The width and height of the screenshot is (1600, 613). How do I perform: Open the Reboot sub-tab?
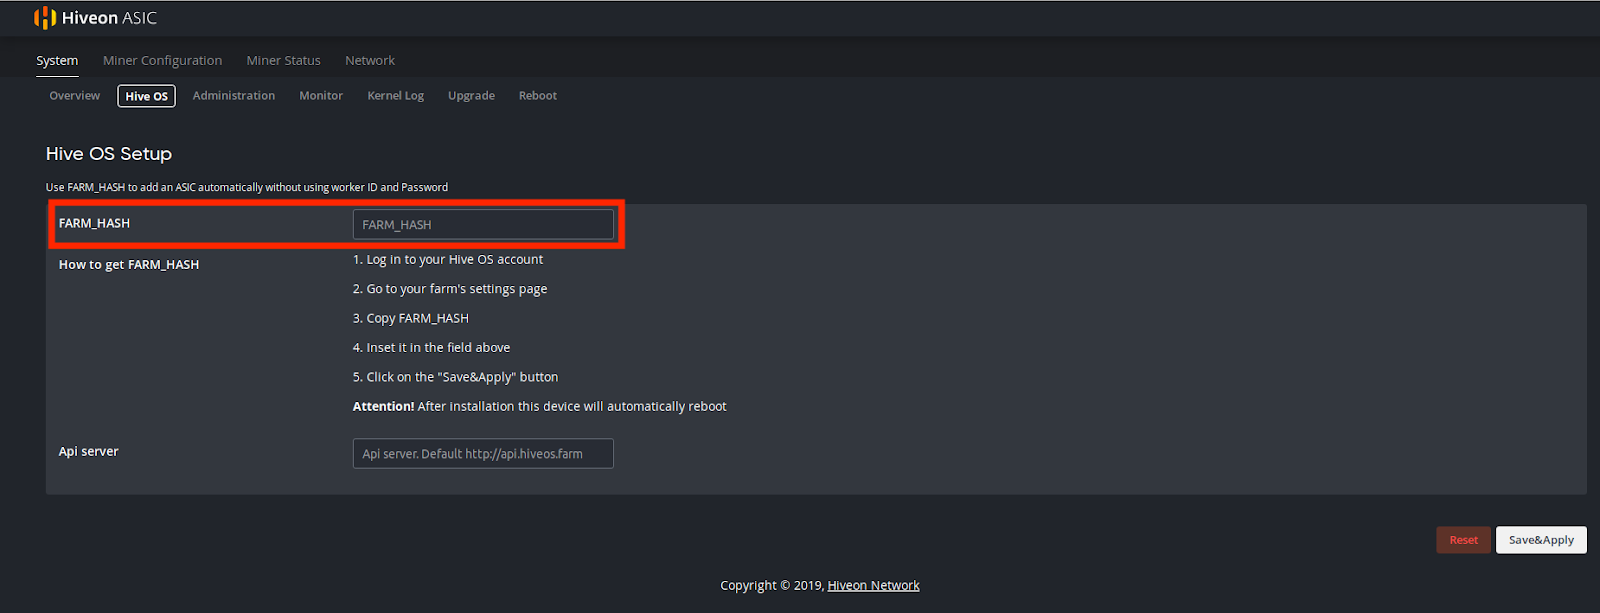pyautogui.click(x=537, y=96)
